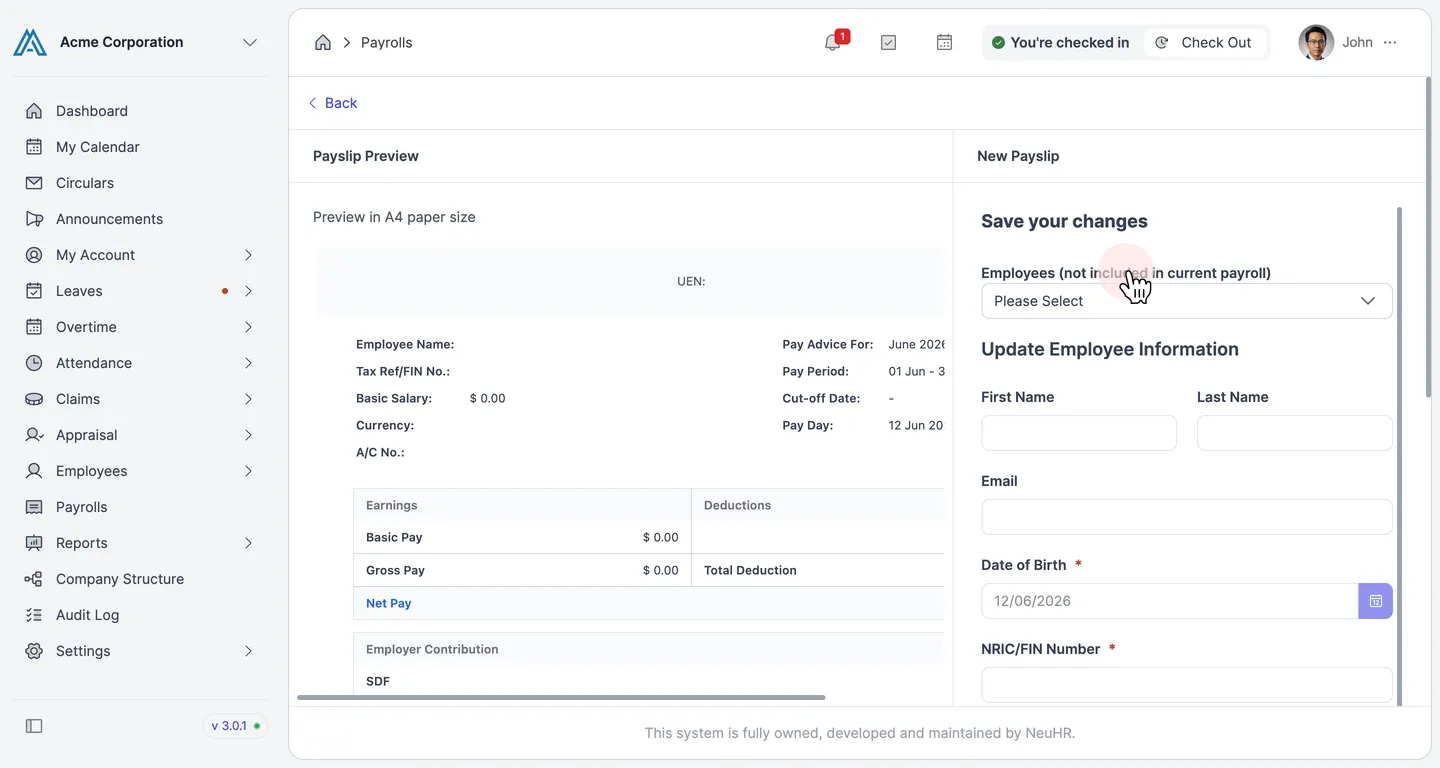This screenshot has height=768, width=1440.
Task: Click the payslip preview horizontal scrollbar
Action: 561,697
